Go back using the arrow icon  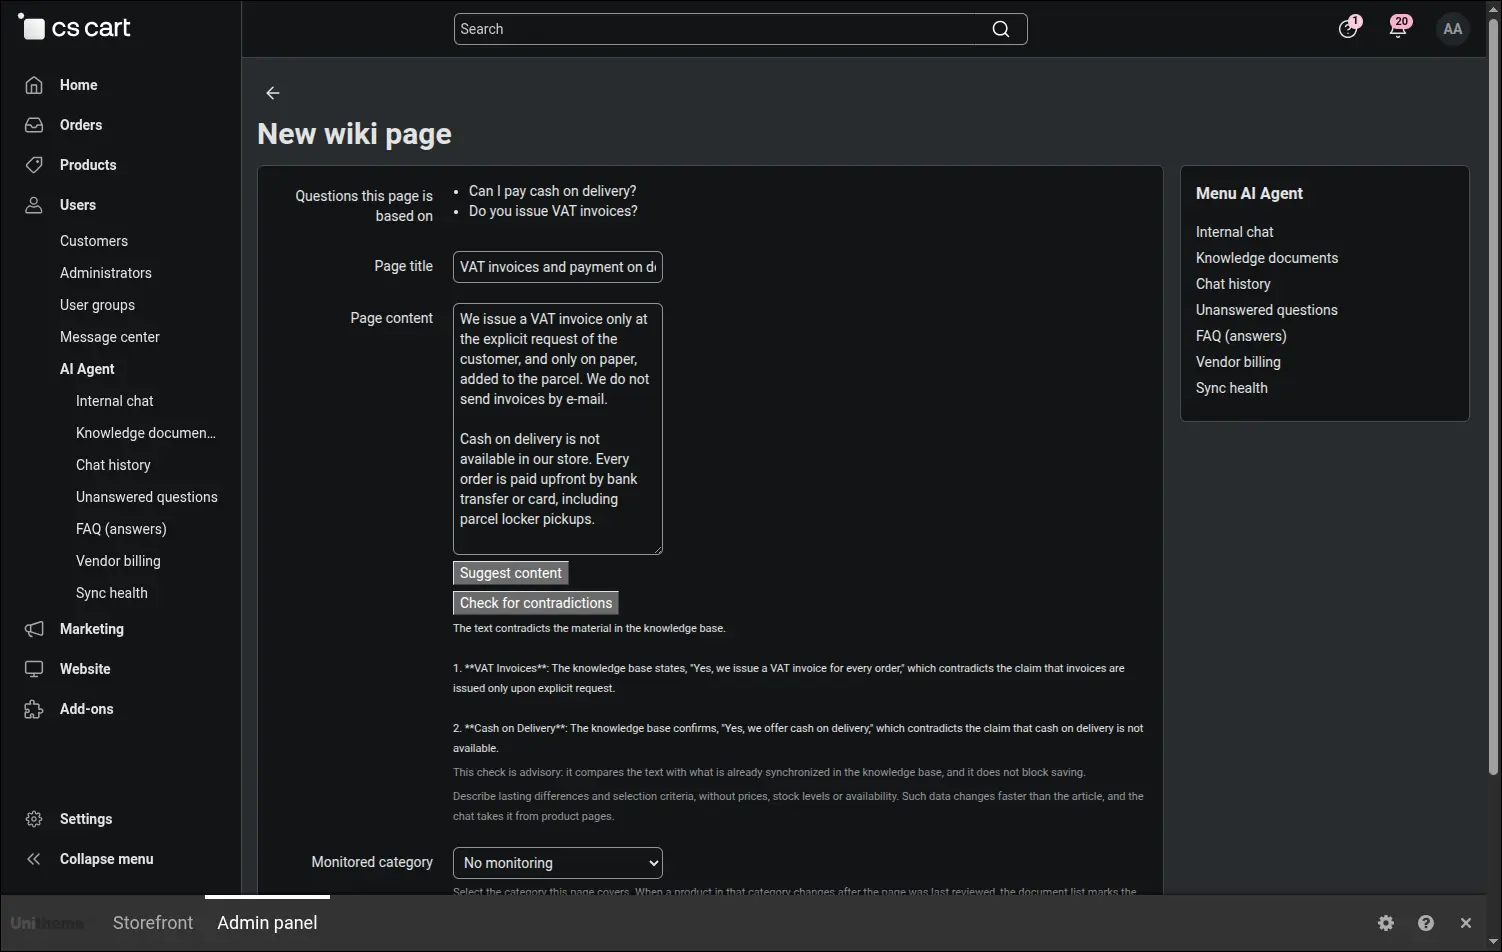point(273,93)
